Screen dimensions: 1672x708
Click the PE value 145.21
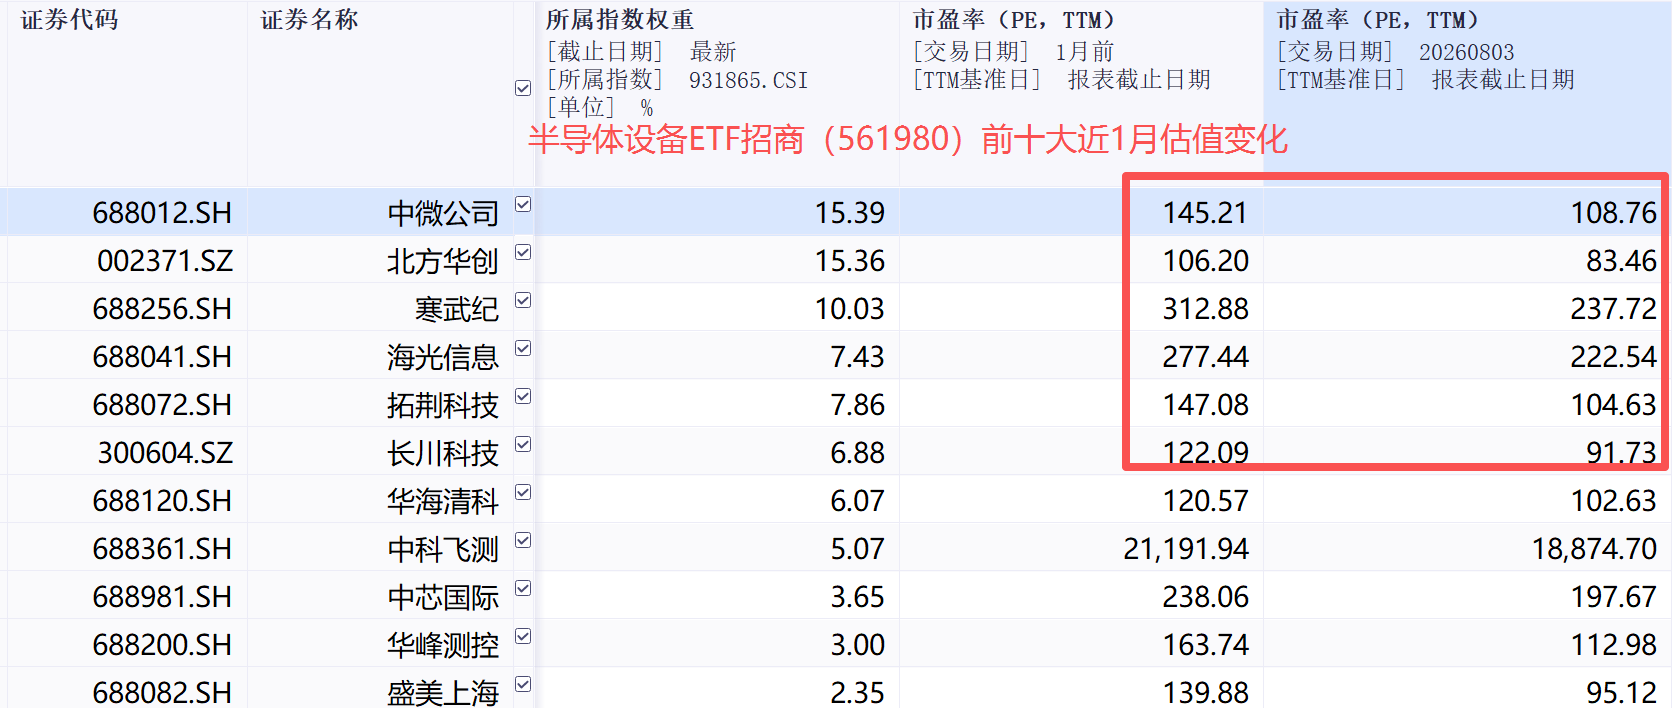click(1206, 213)
